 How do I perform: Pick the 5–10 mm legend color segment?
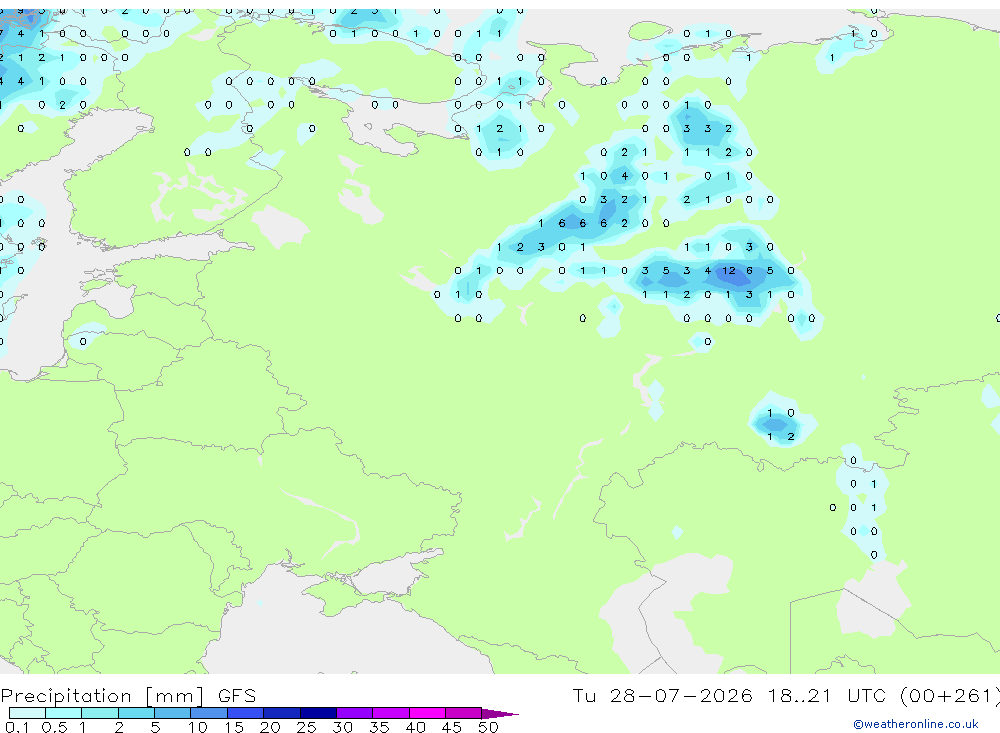(x=172, y=713)
